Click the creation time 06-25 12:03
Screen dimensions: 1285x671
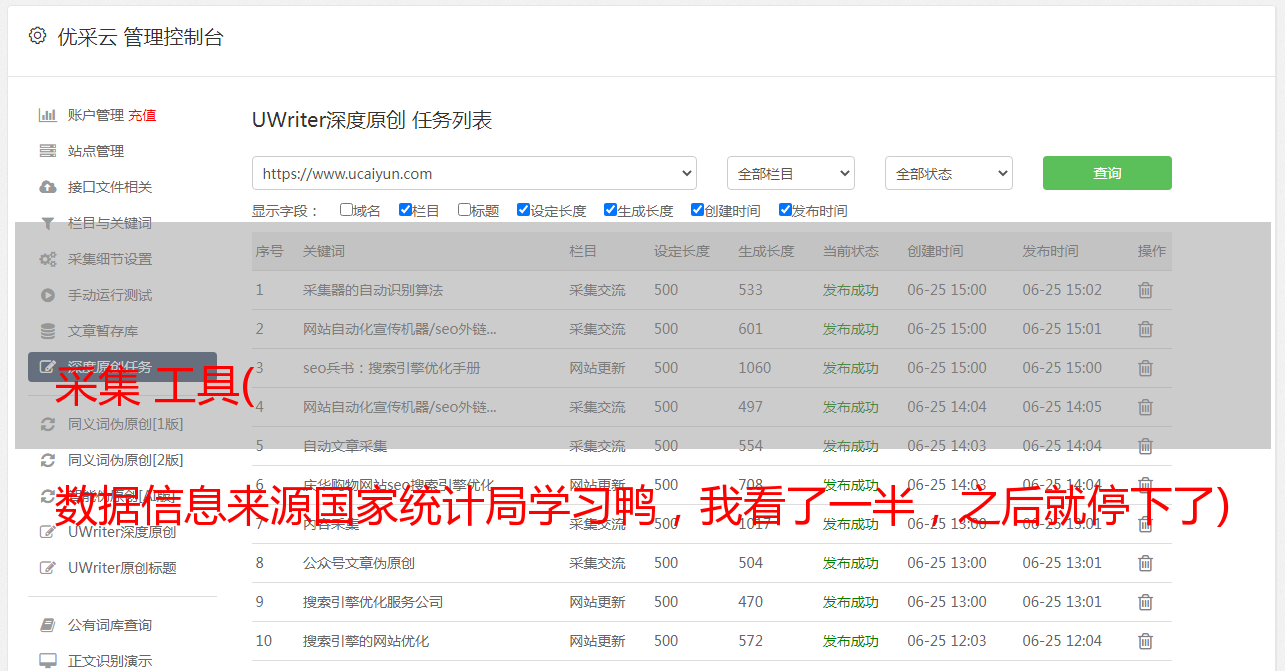(947, 641)
